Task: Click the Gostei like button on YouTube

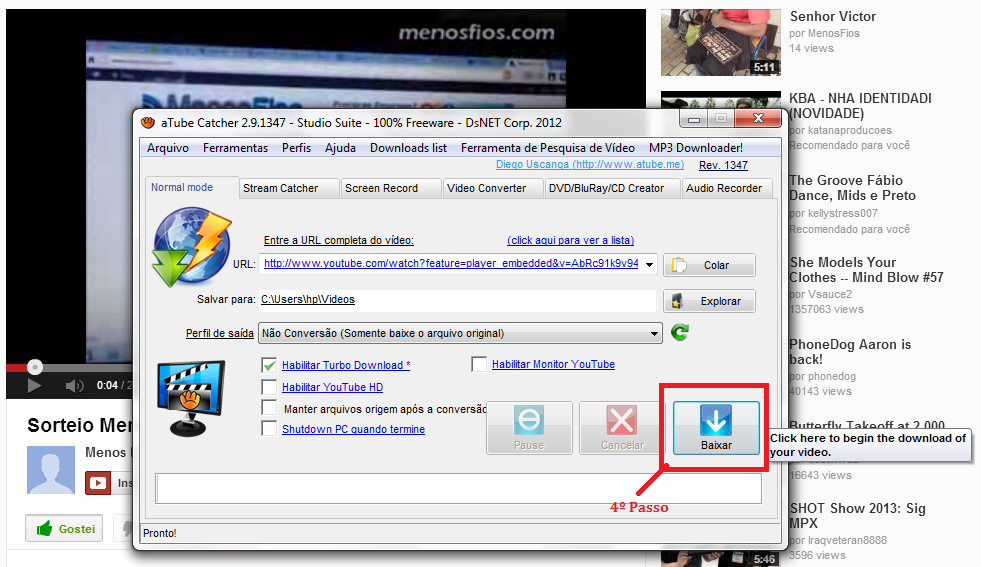Action: pos(64,529)
